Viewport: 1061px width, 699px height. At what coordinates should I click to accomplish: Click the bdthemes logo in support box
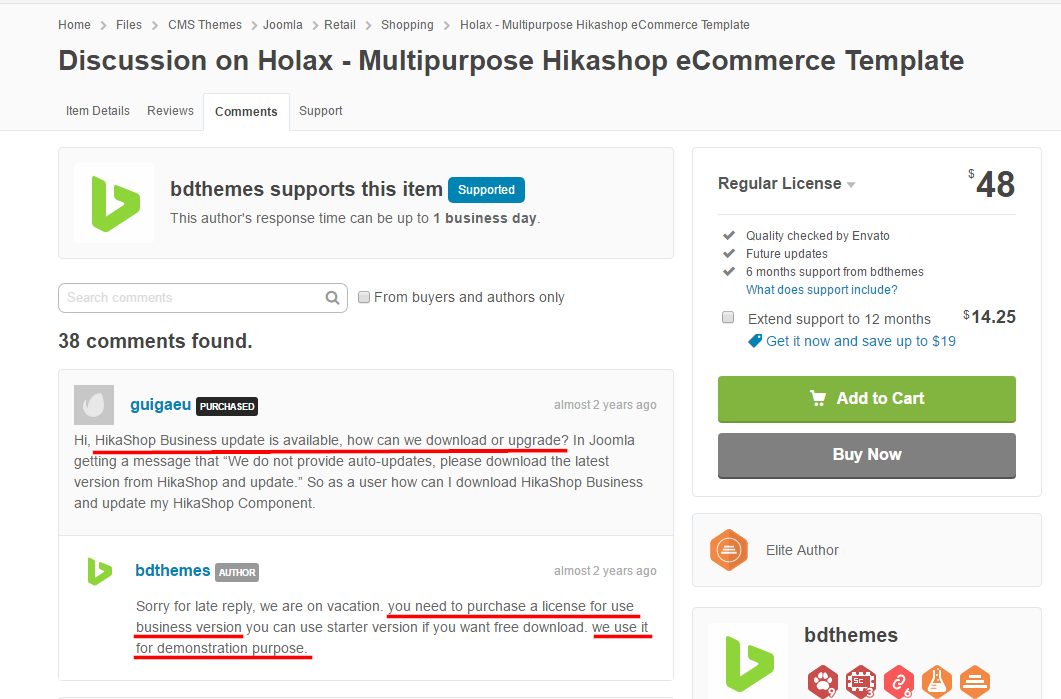[x=114, y=203]
